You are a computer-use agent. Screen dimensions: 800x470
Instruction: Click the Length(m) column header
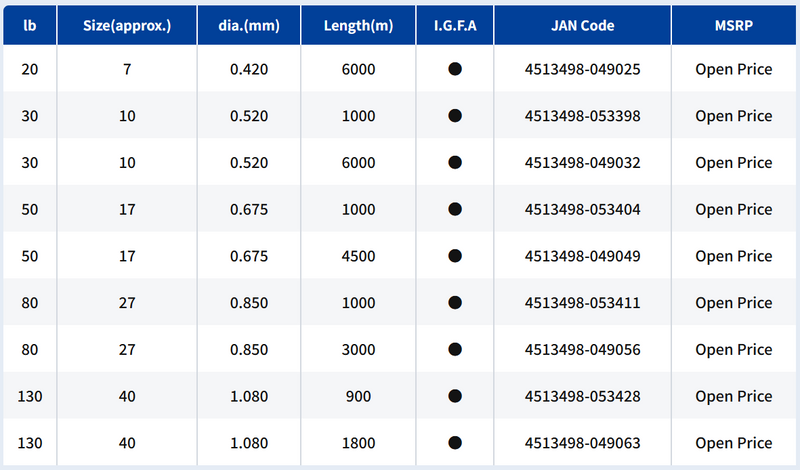358,25
